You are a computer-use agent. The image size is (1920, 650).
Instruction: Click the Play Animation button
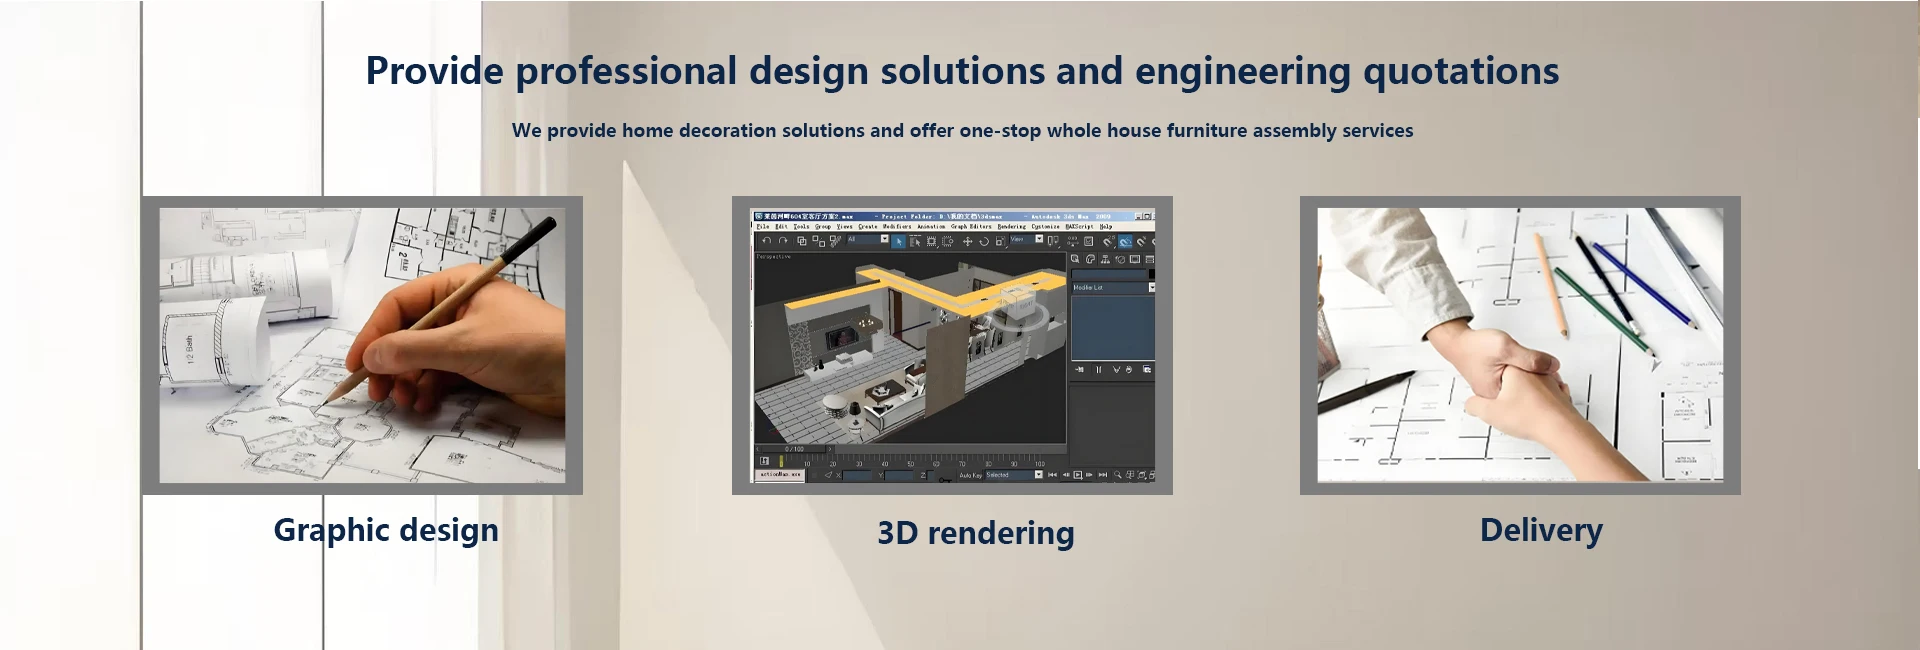[x=1077, y=475]
